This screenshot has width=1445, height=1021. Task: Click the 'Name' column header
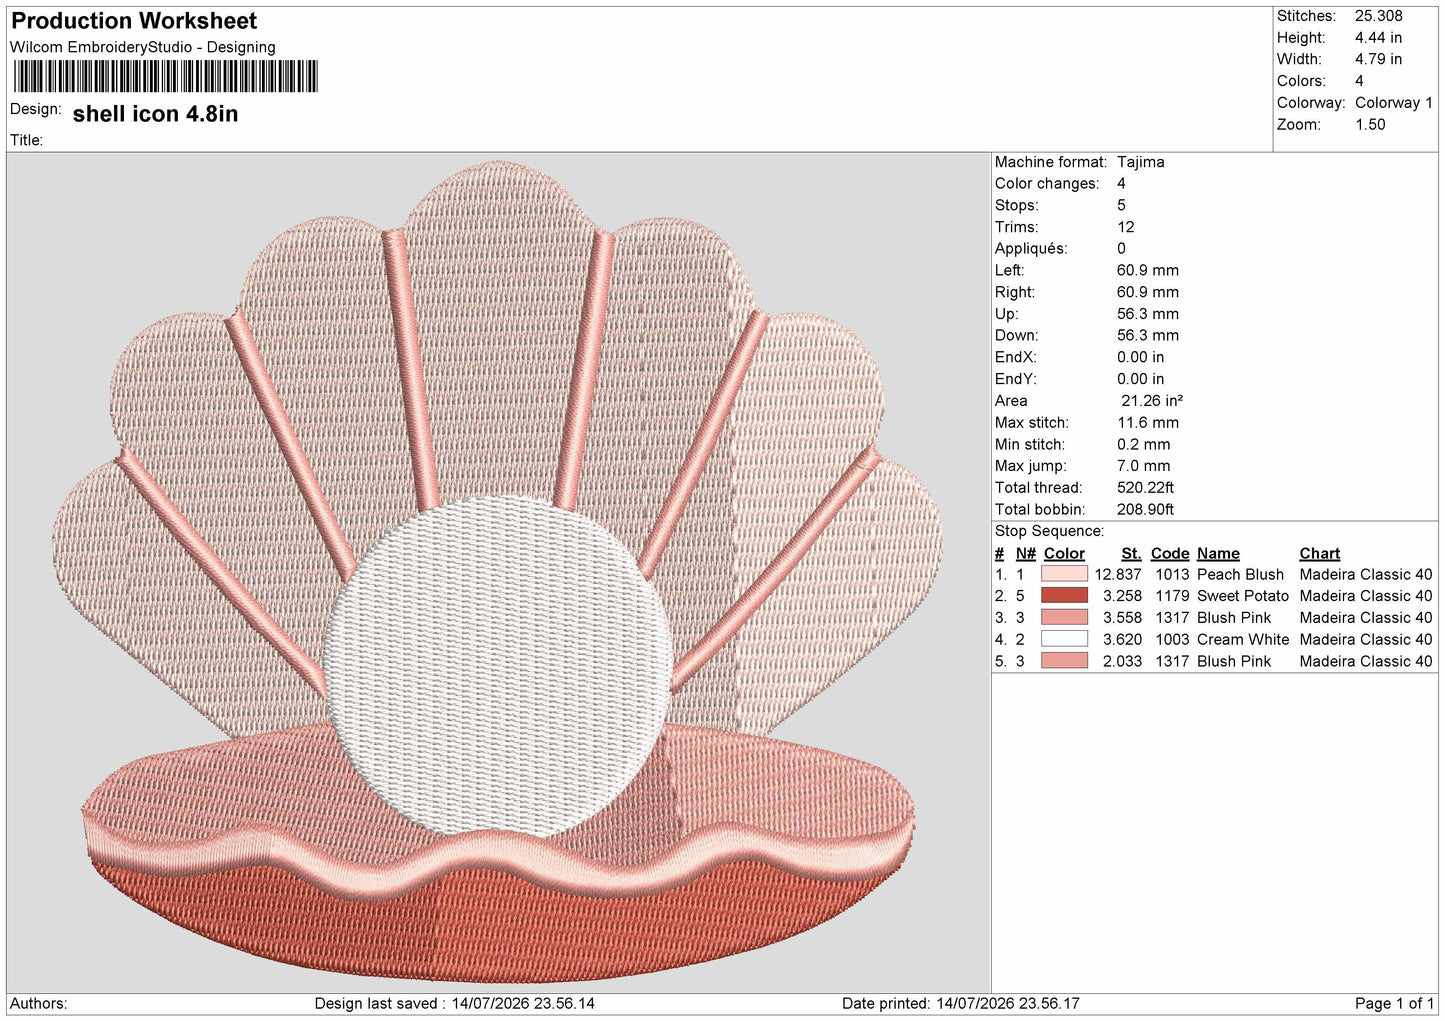pyautogui.click(x=1218, y=554)
